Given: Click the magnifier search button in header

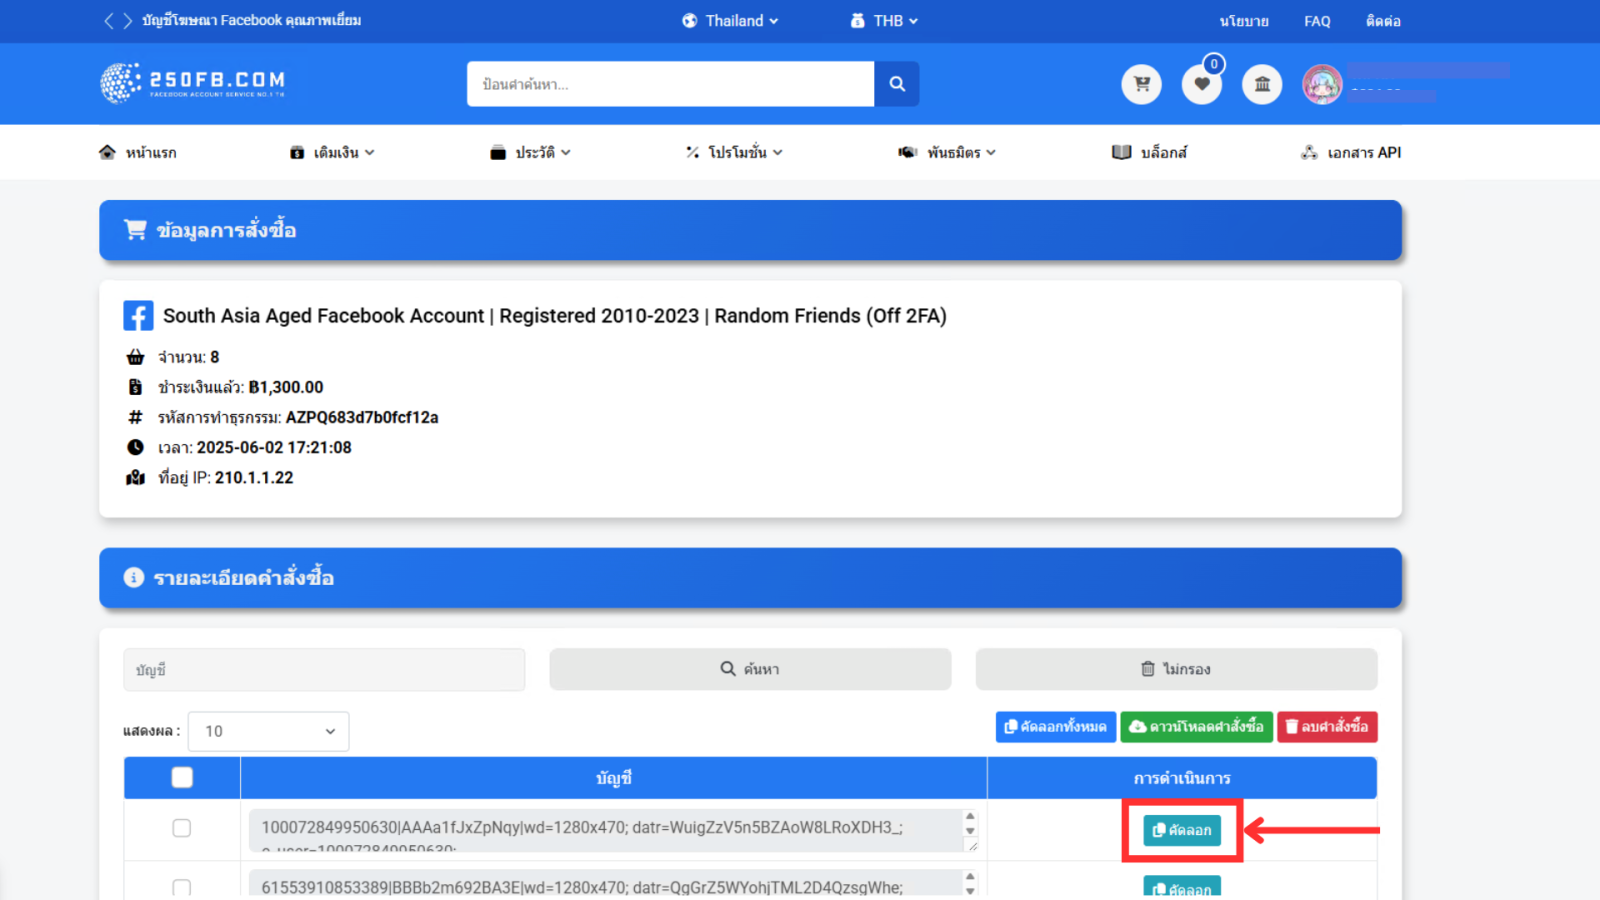Looking at the screenshot, I should [x=897, y=84].
